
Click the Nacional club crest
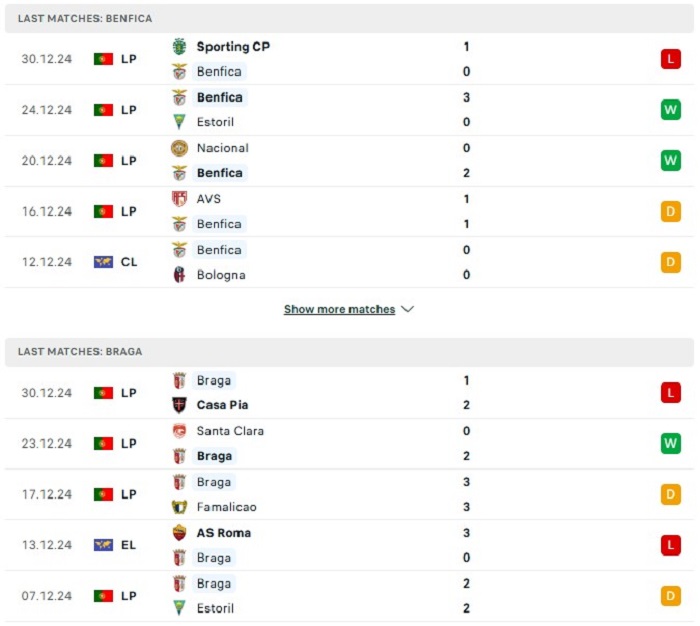pos(179,148)
